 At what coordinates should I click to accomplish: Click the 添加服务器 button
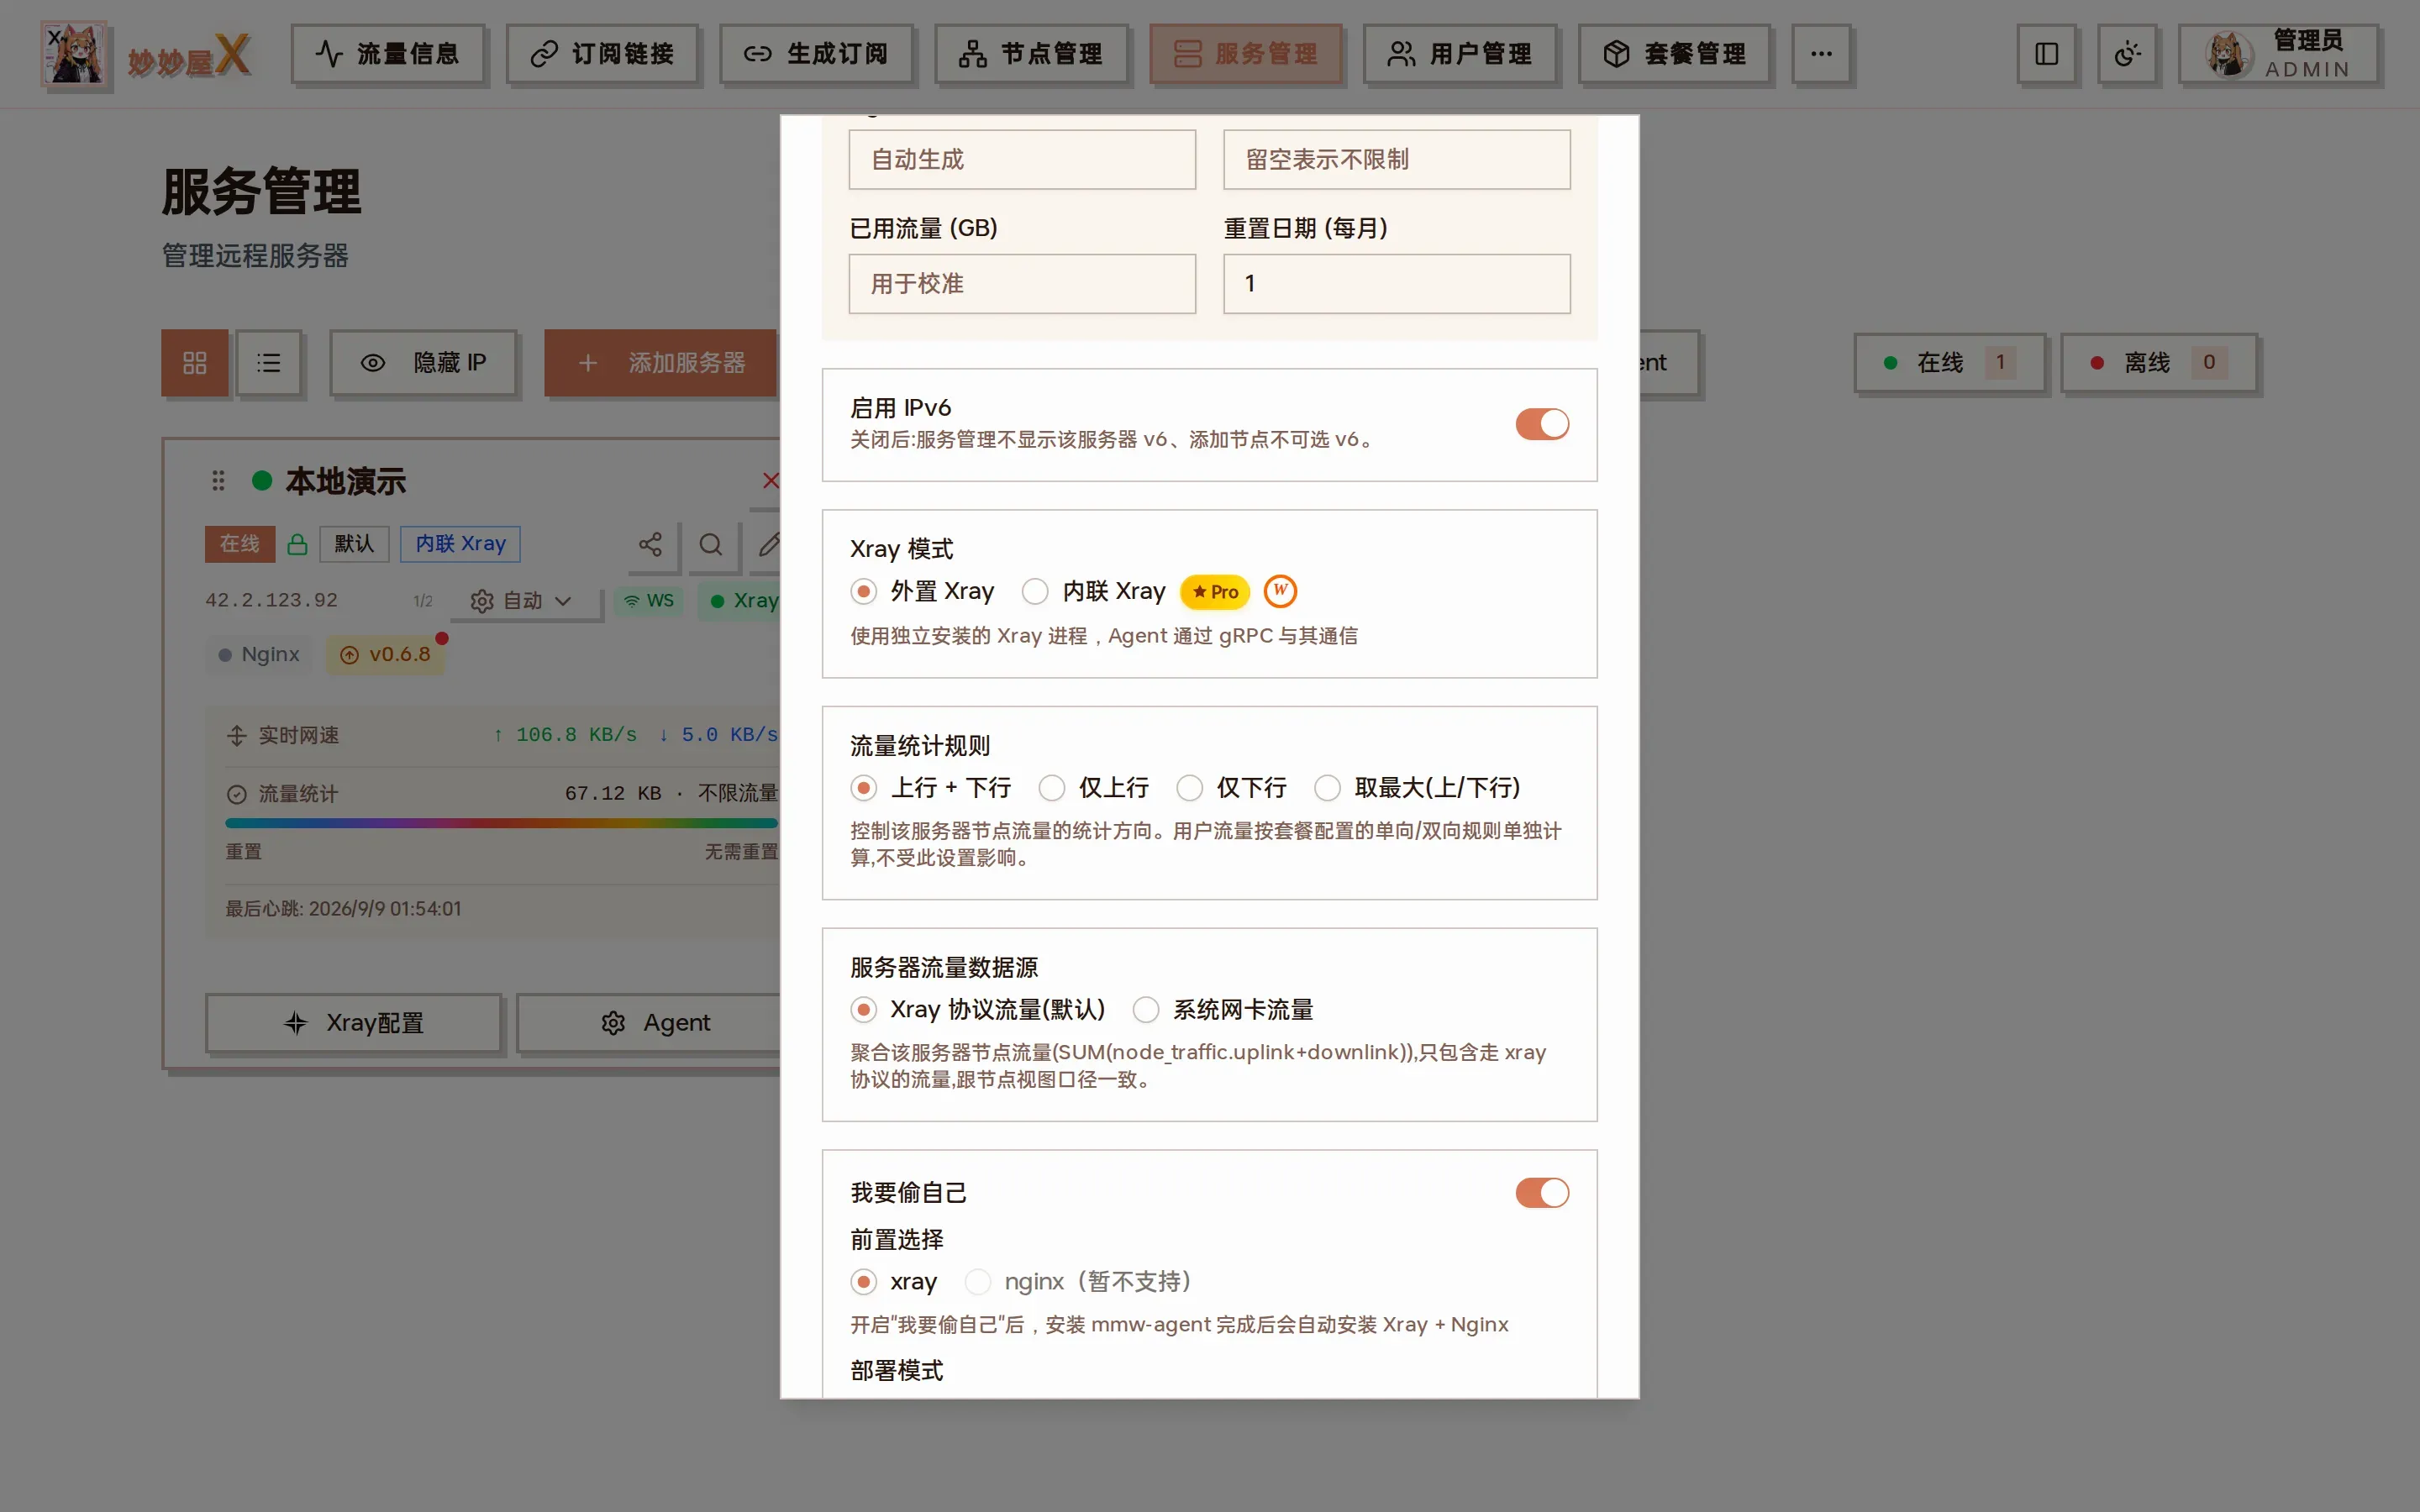tap(661, 363)
